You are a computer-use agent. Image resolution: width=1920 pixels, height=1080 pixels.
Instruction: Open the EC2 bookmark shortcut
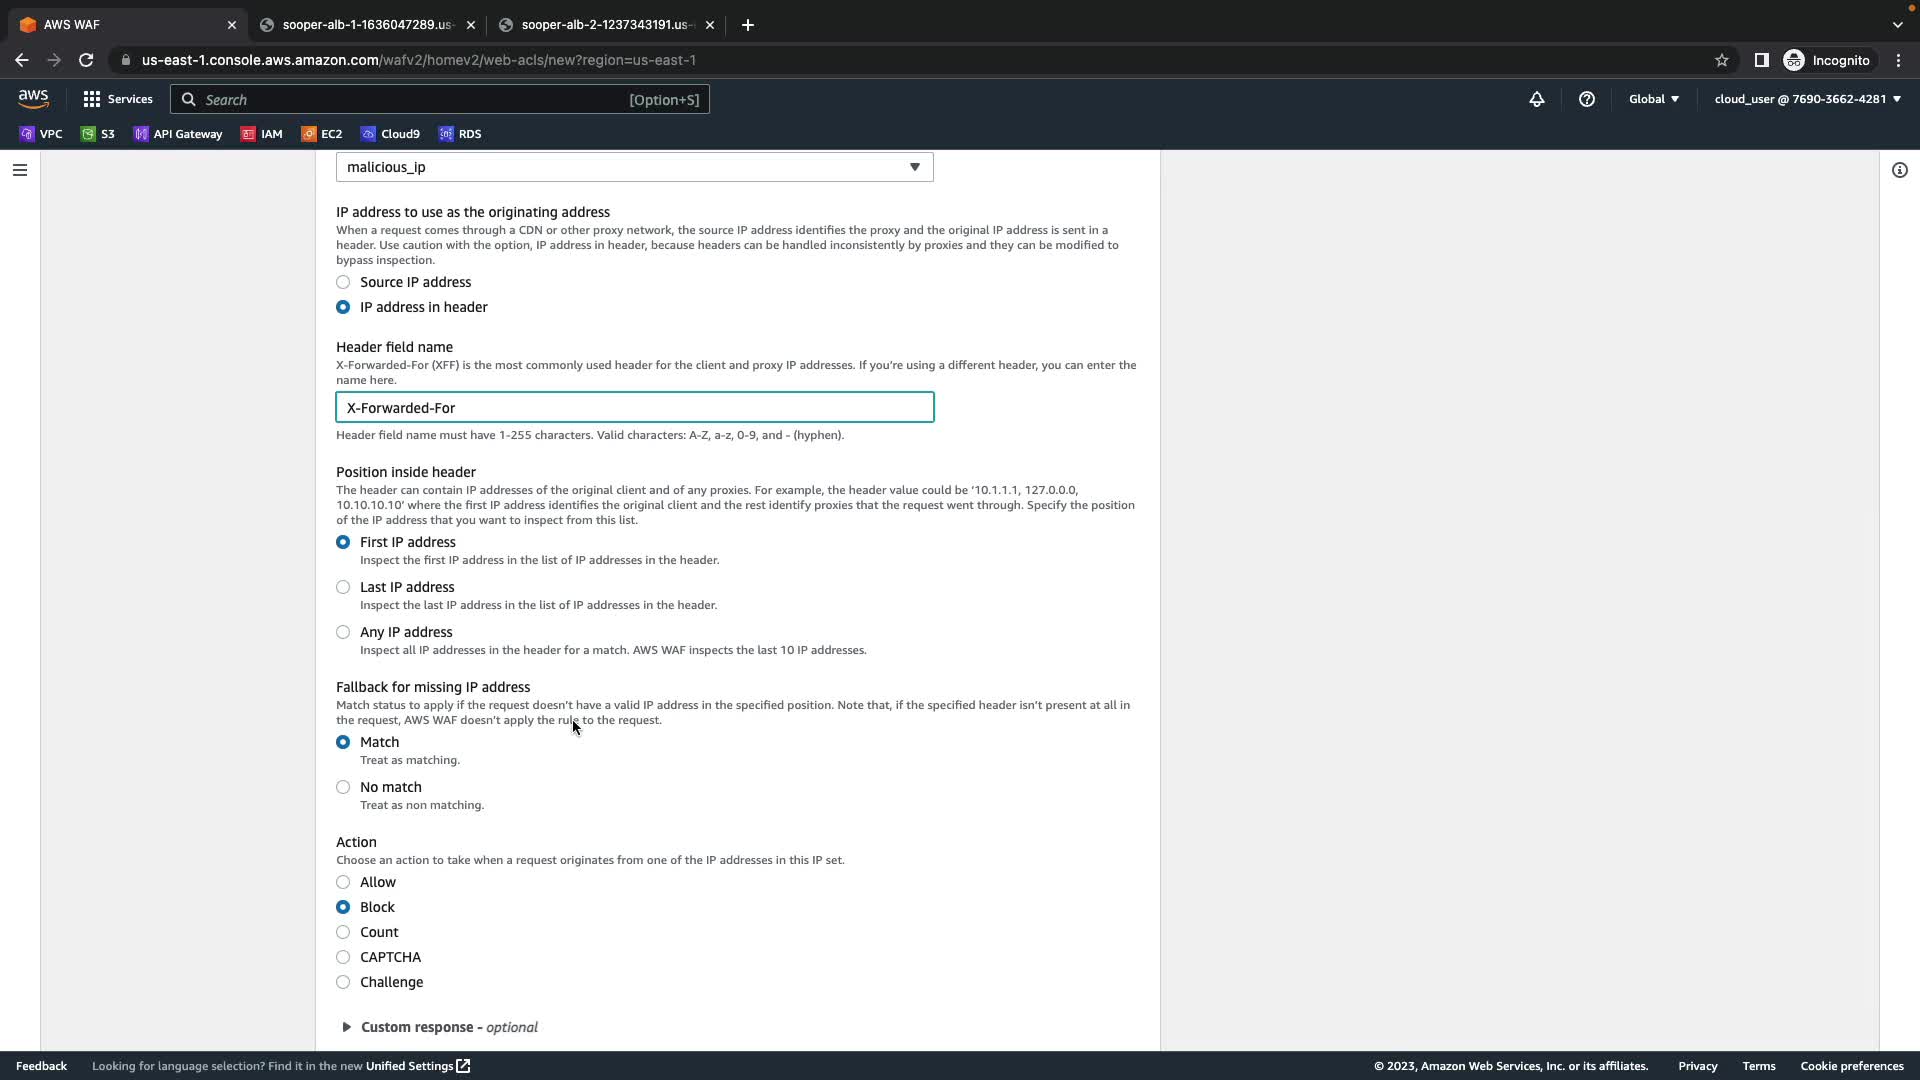click(x=322, y=134)
